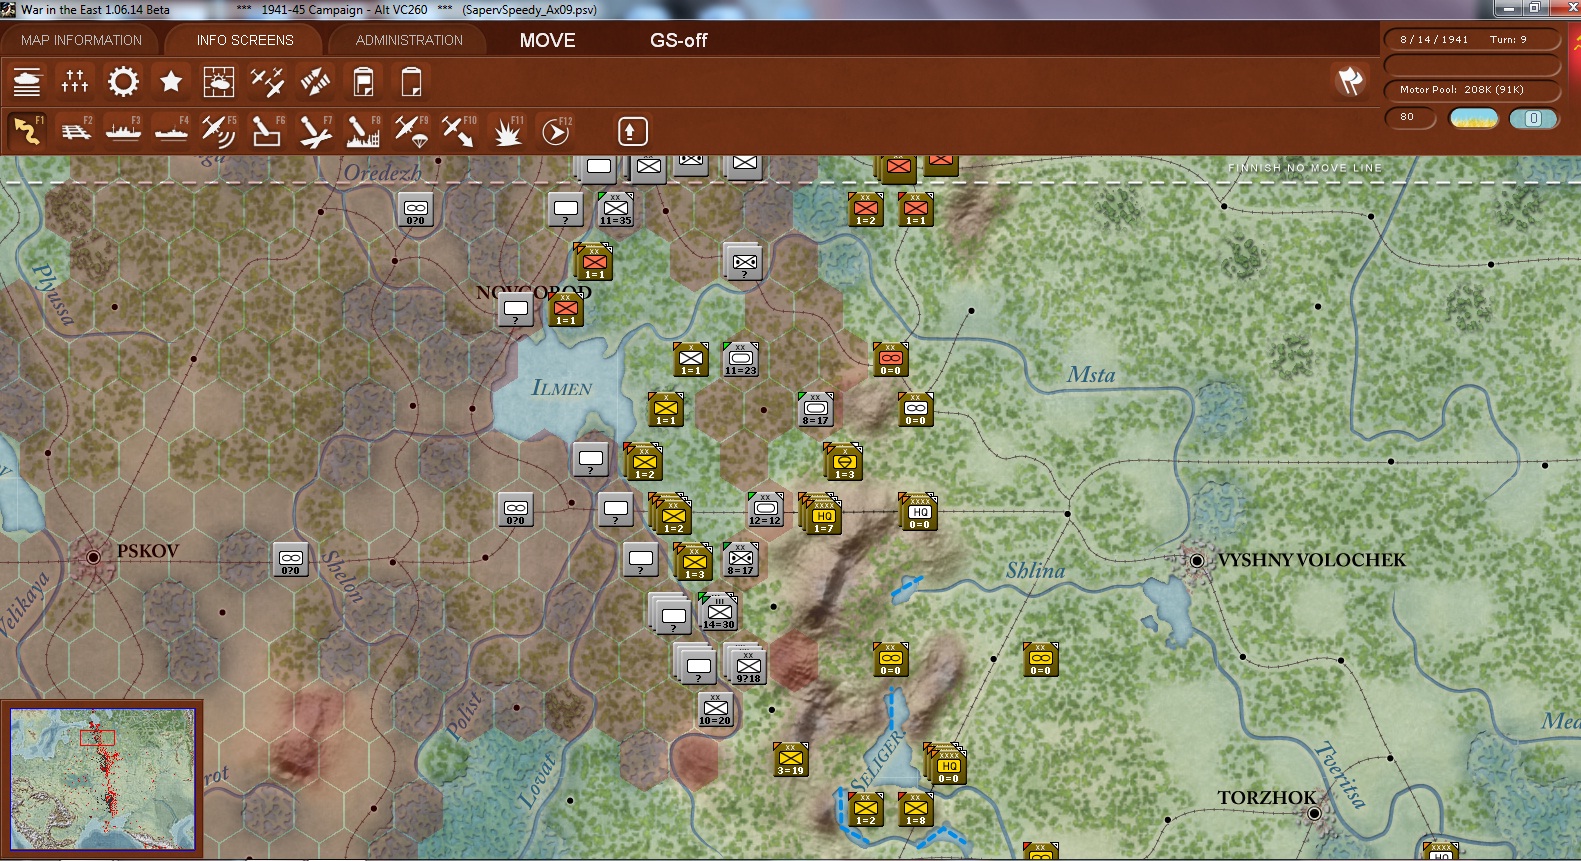This screenshot has height=861, width=1581.
Task: Open the victory star icon
Action: 171,82
